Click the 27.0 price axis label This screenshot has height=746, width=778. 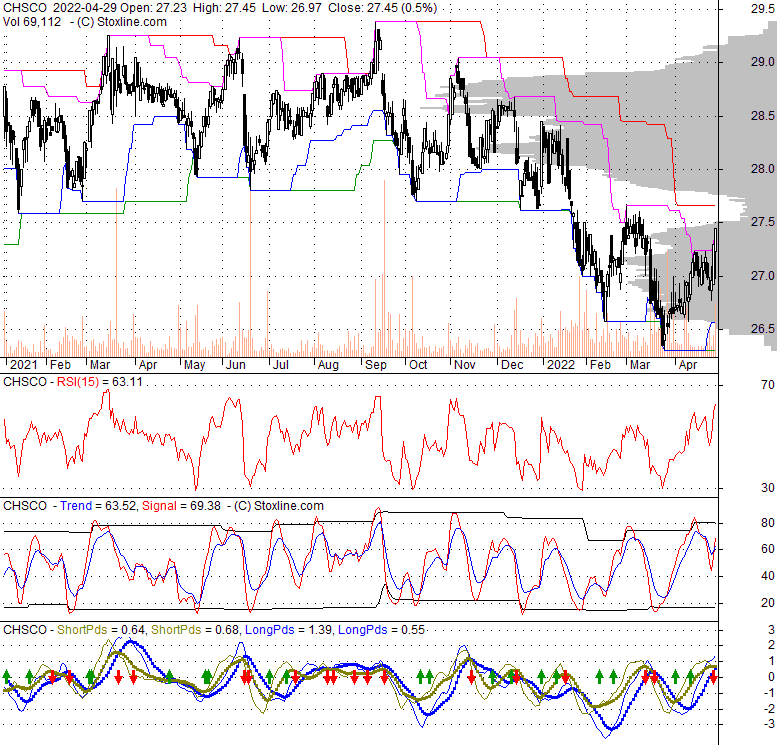[762, 276]
